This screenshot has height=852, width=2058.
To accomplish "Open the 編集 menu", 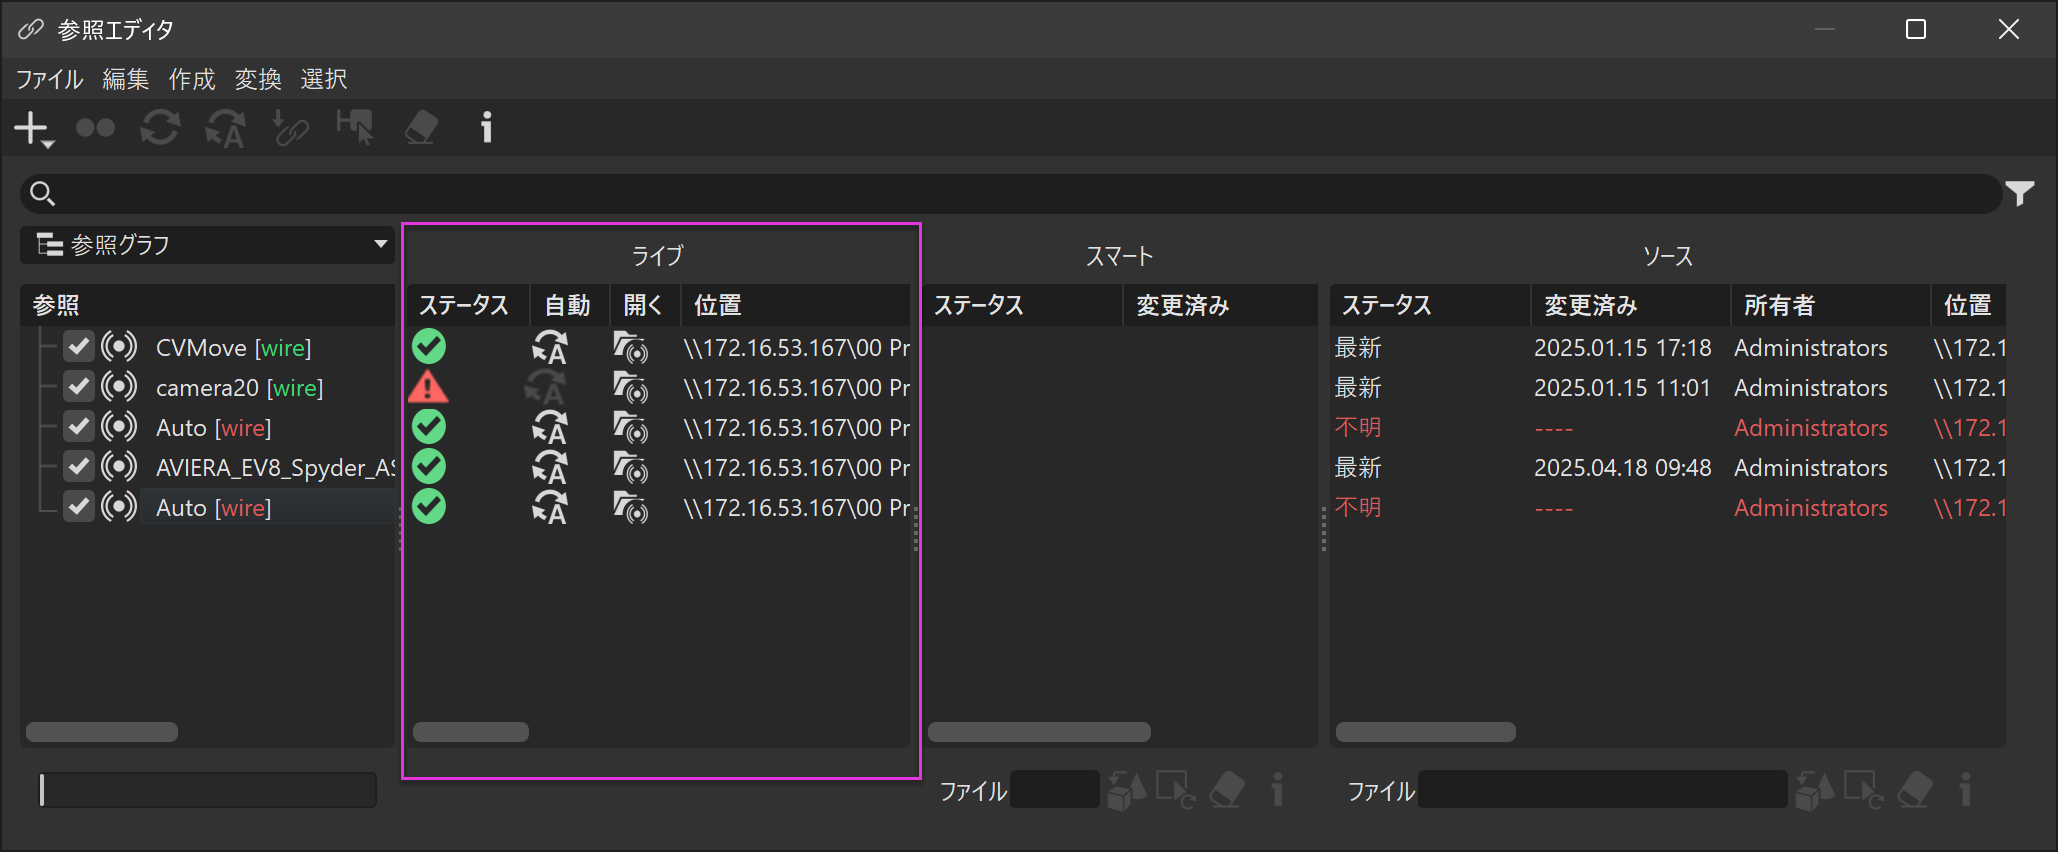I will tap(126, 79).
